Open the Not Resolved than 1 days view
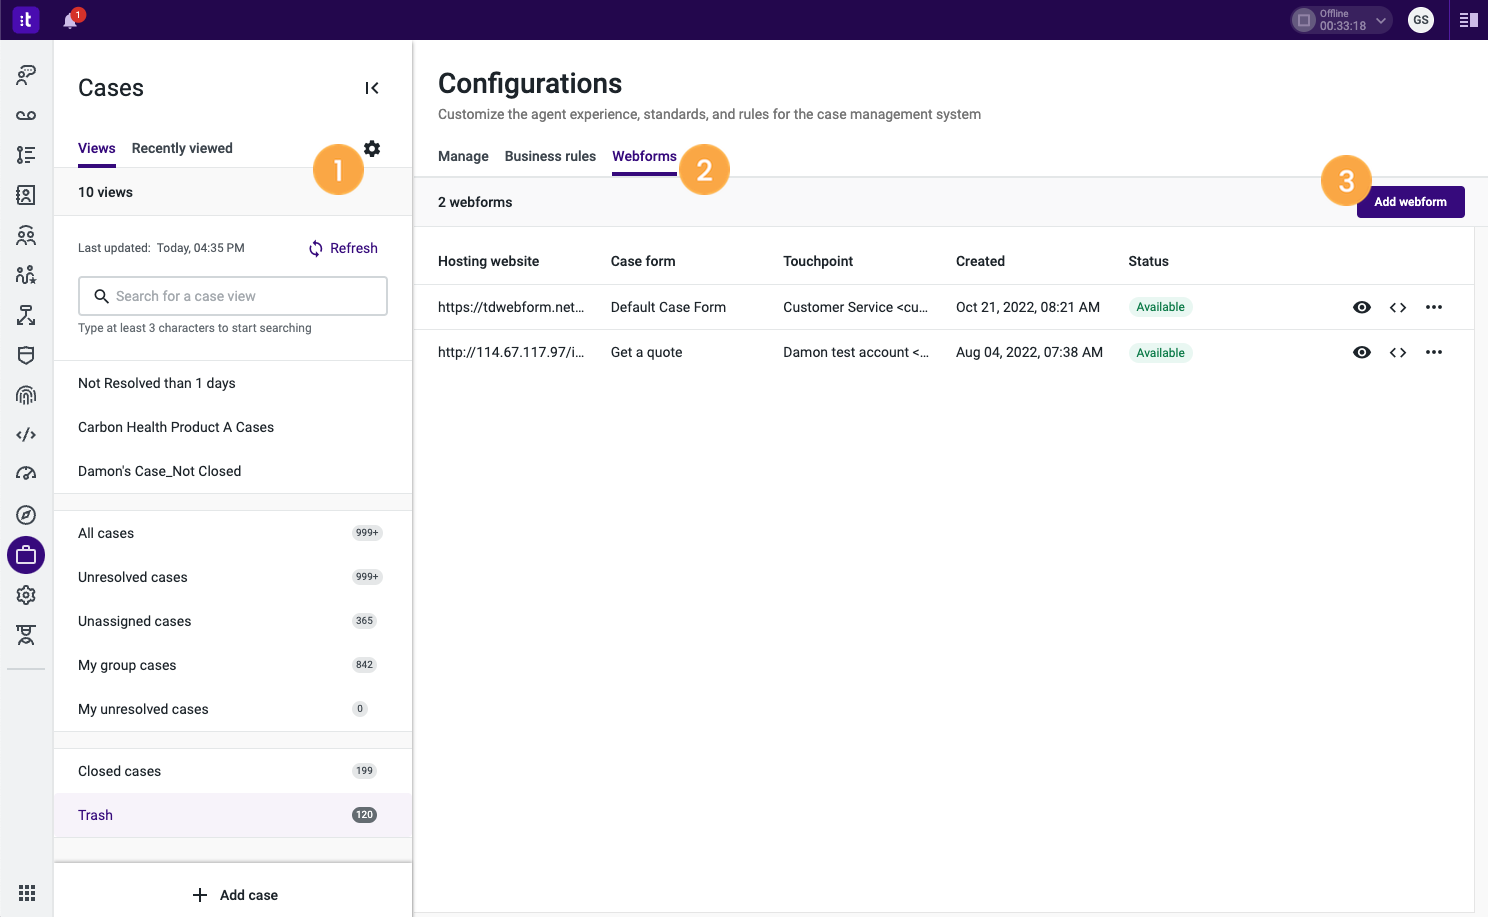Image resolution: width=1488 pixels, height=917 pixels. (233, 383)
